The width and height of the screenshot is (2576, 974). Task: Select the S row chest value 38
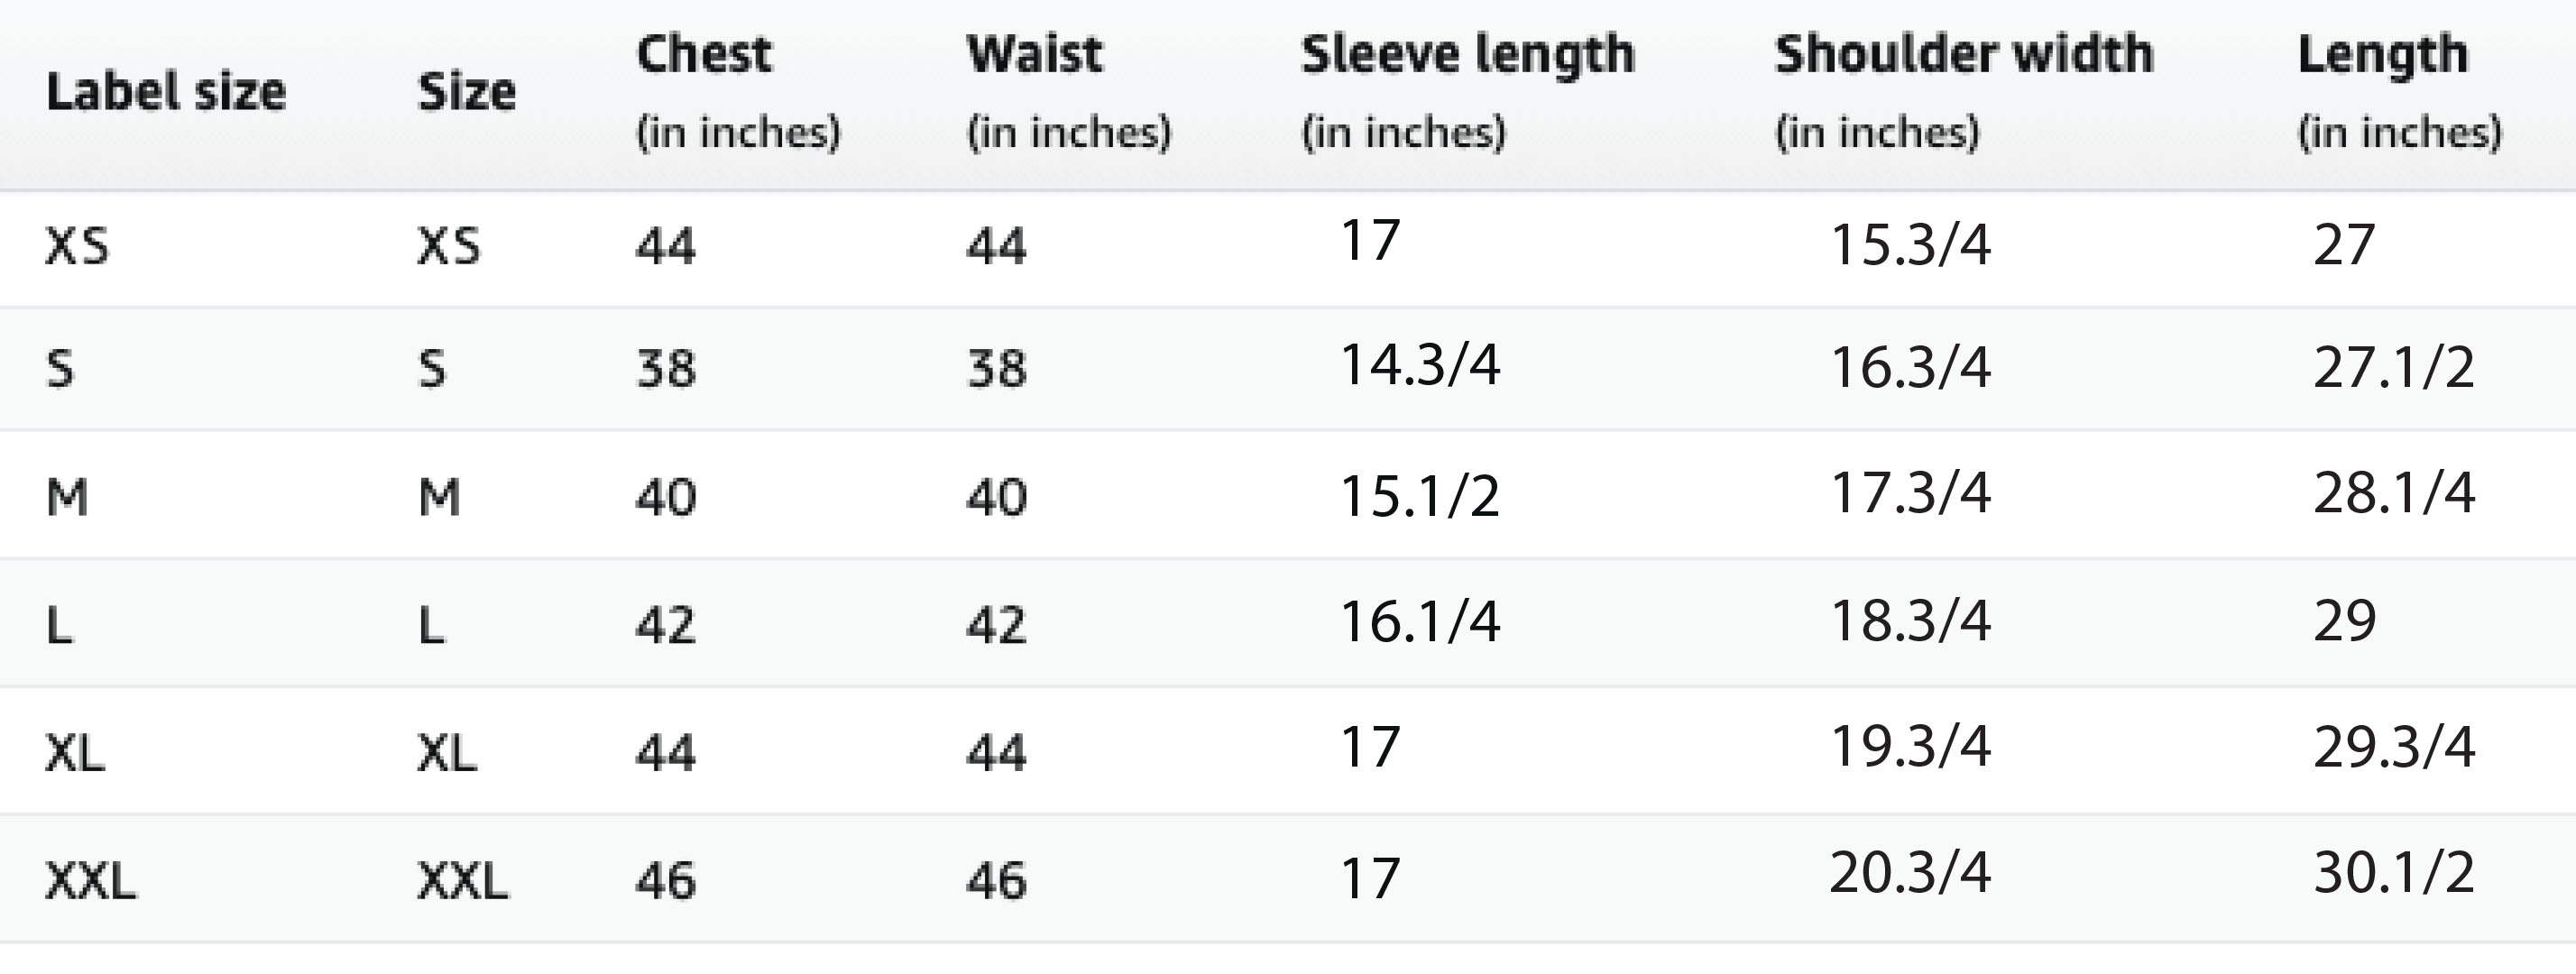666,369
